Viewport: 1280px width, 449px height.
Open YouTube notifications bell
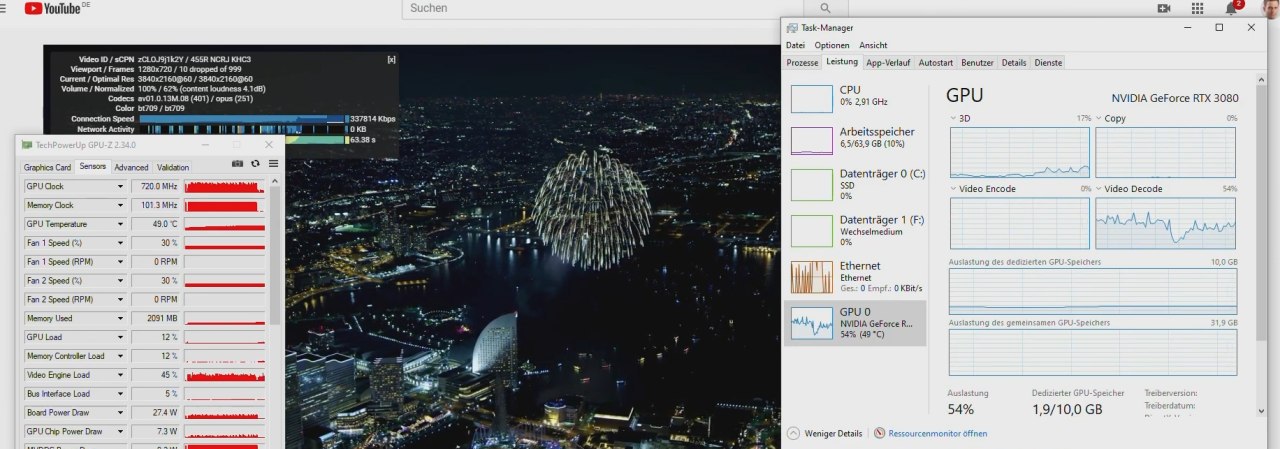coord(1231,8)
